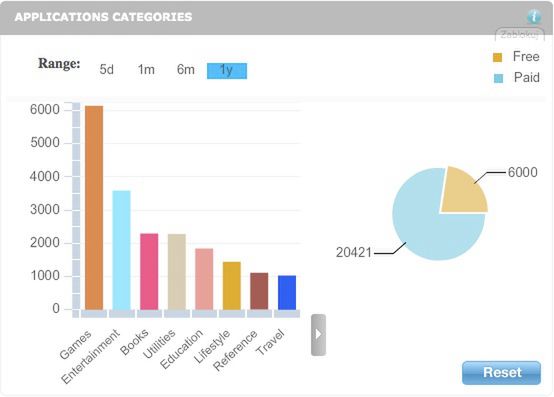Click the Free pie slice
This screenshot has width=554, height=397.
[463, 194]
